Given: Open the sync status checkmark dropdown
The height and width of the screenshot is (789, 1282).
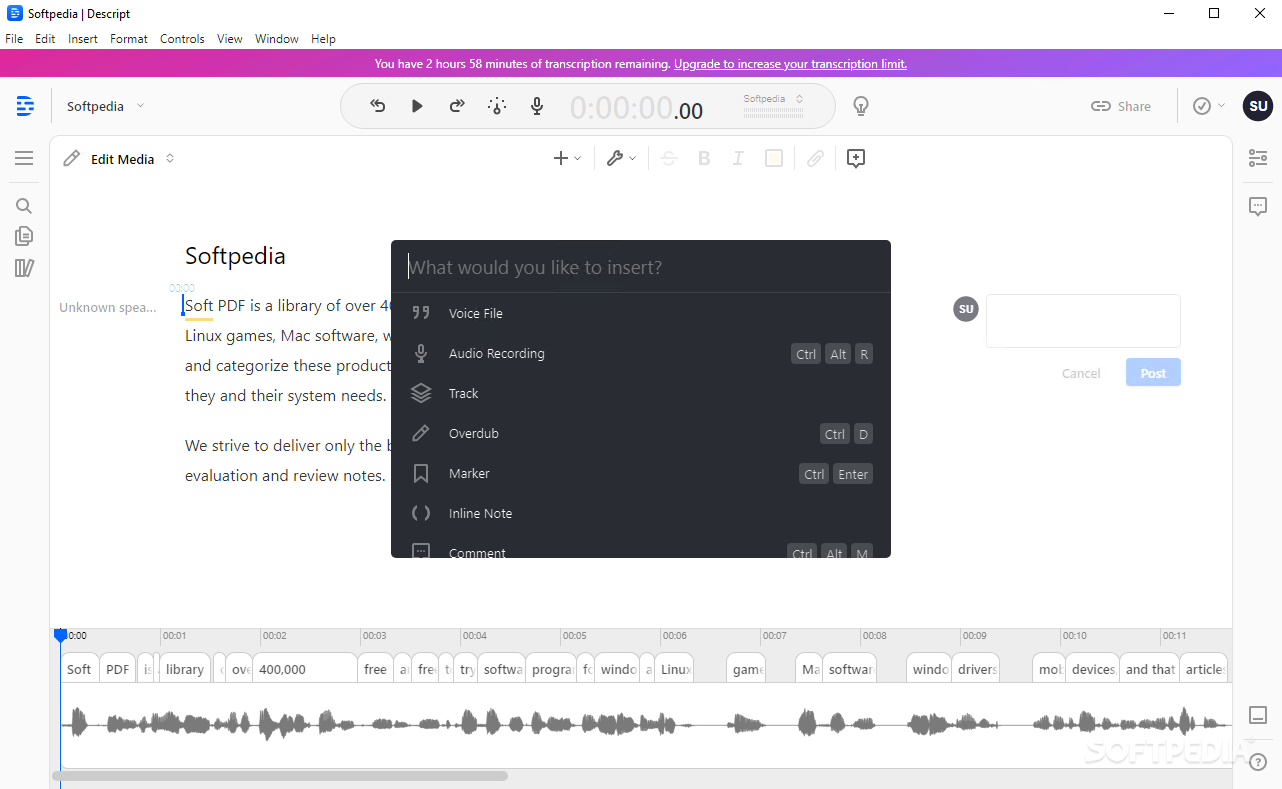Looking at the screenshot, I should (x=1209, y=106).
